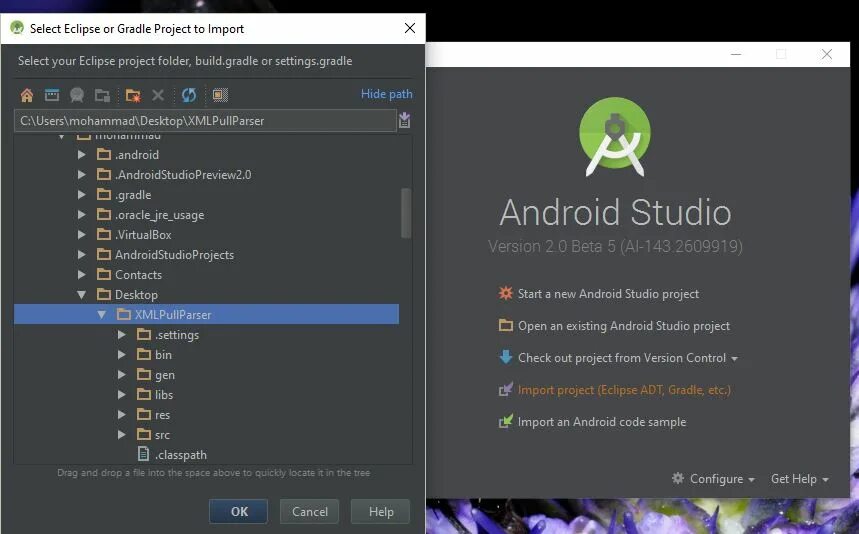Select the download arrow icon for Version Control
Image resolution: width=859 pixels, height=534 pixels.
[x=505, y=357]
